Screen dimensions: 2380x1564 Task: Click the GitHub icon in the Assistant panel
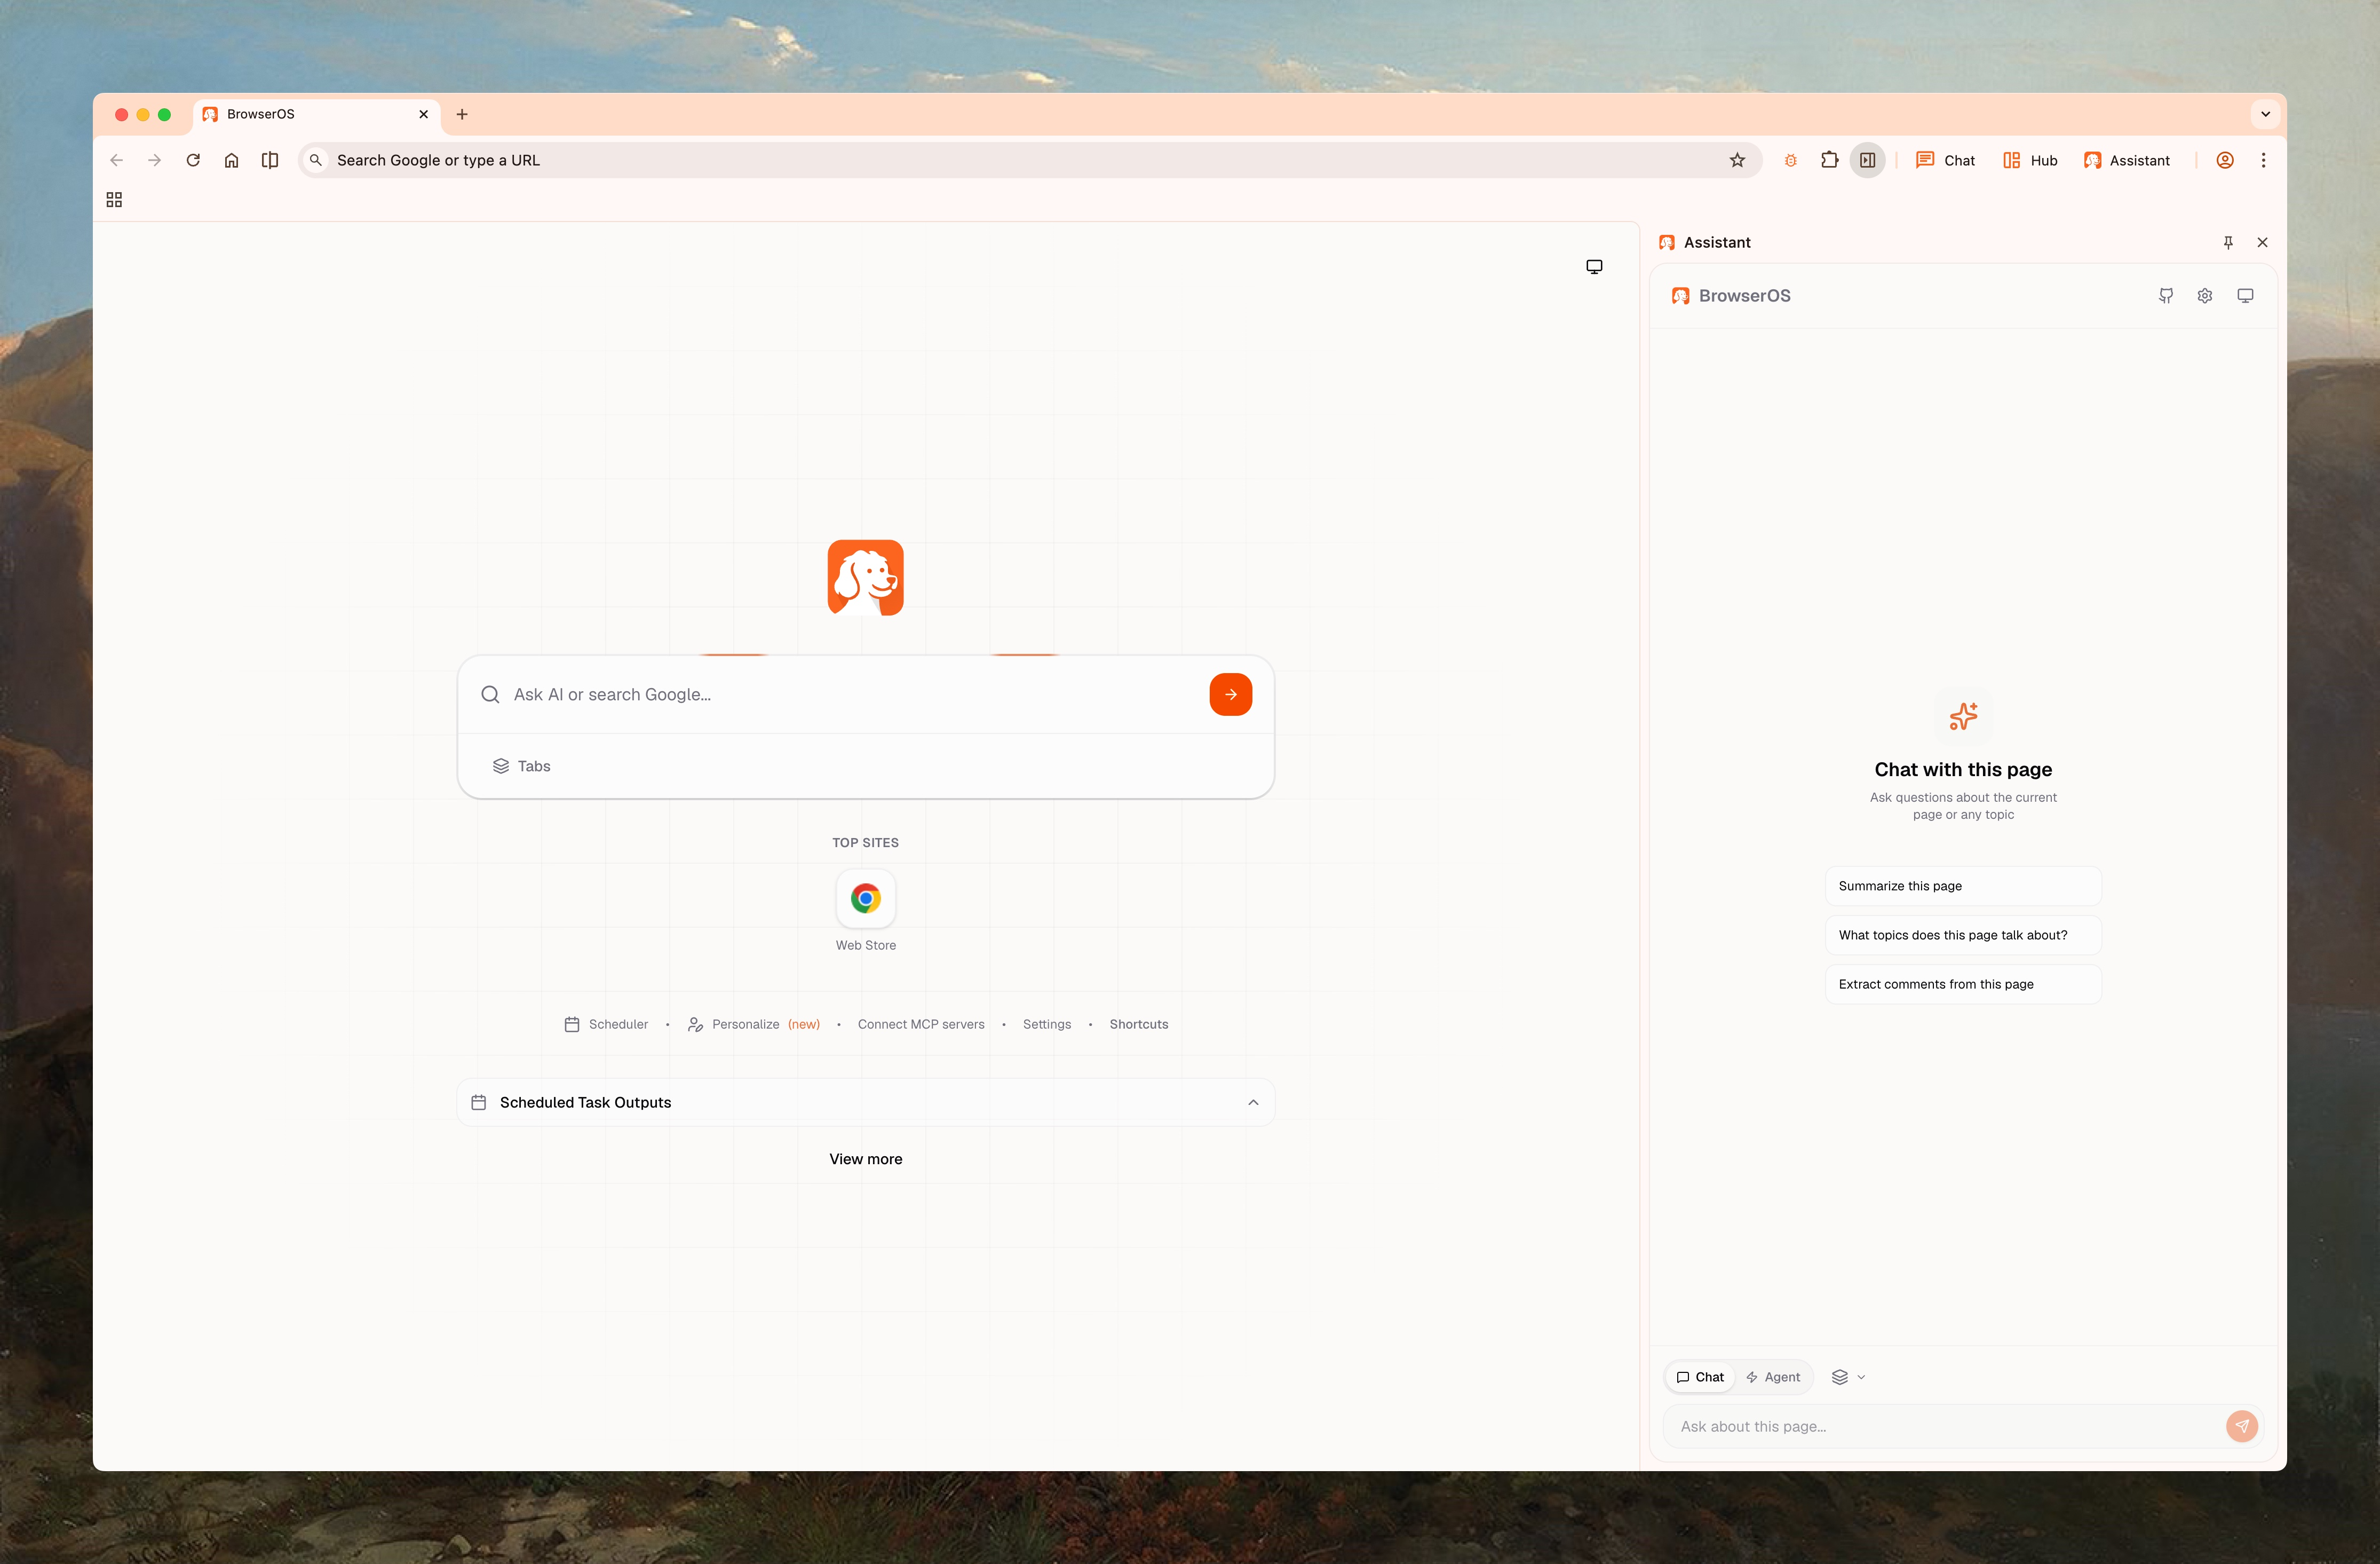pyautogui.click(x=2166, y=295)
